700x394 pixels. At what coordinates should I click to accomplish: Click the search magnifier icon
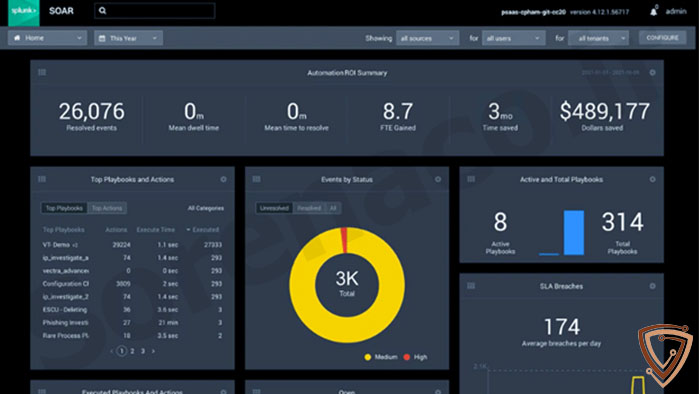[x=103, y=11]
